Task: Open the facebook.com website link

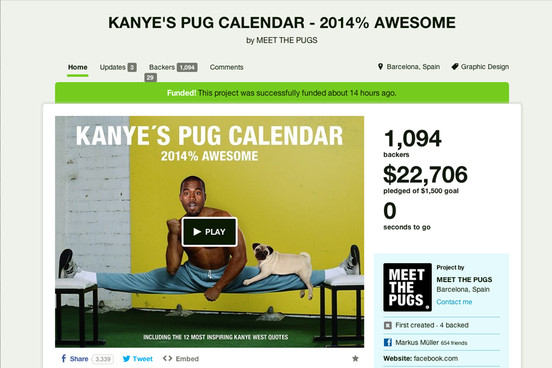Action: coord(436,358)
